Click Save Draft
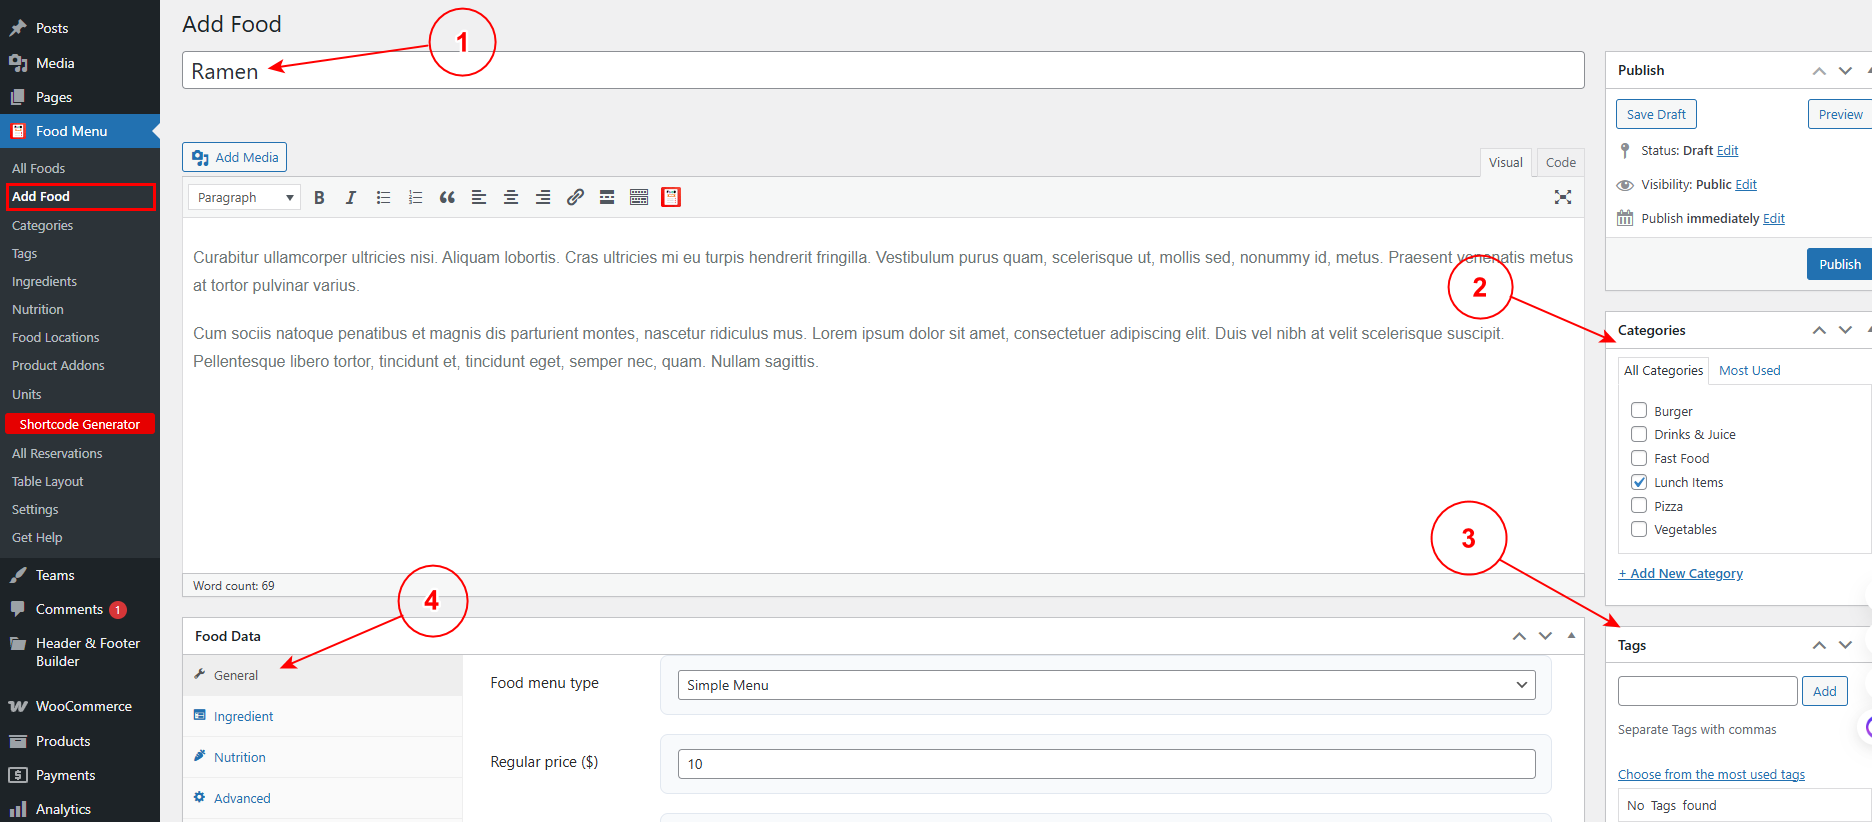 (1656, 114)
